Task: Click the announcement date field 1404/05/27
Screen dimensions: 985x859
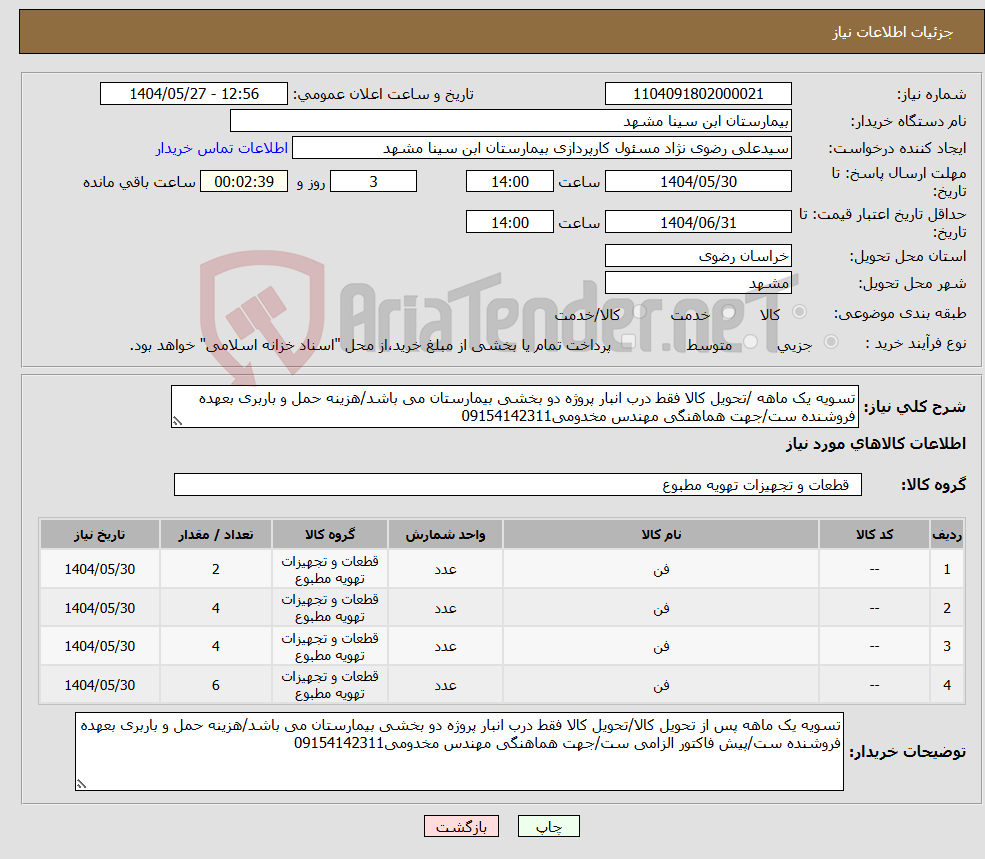Action: (195, 93)
